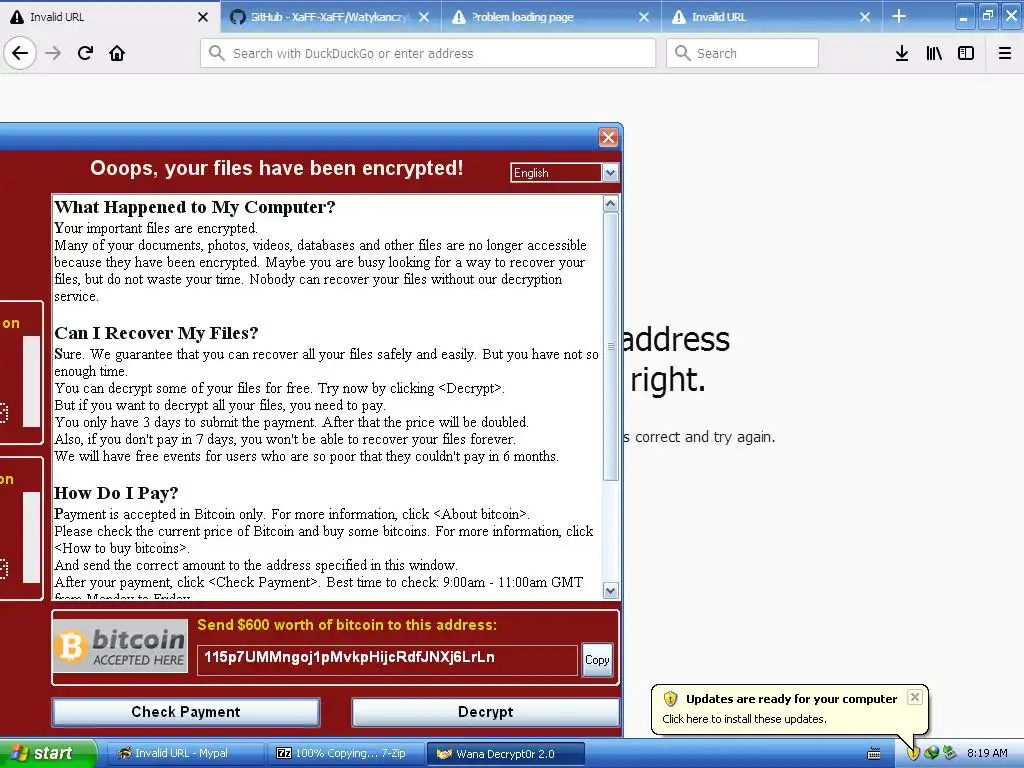
Task: Click the on-screen keyboard icon on the taskbar
Action: click(x=874, y=754)
